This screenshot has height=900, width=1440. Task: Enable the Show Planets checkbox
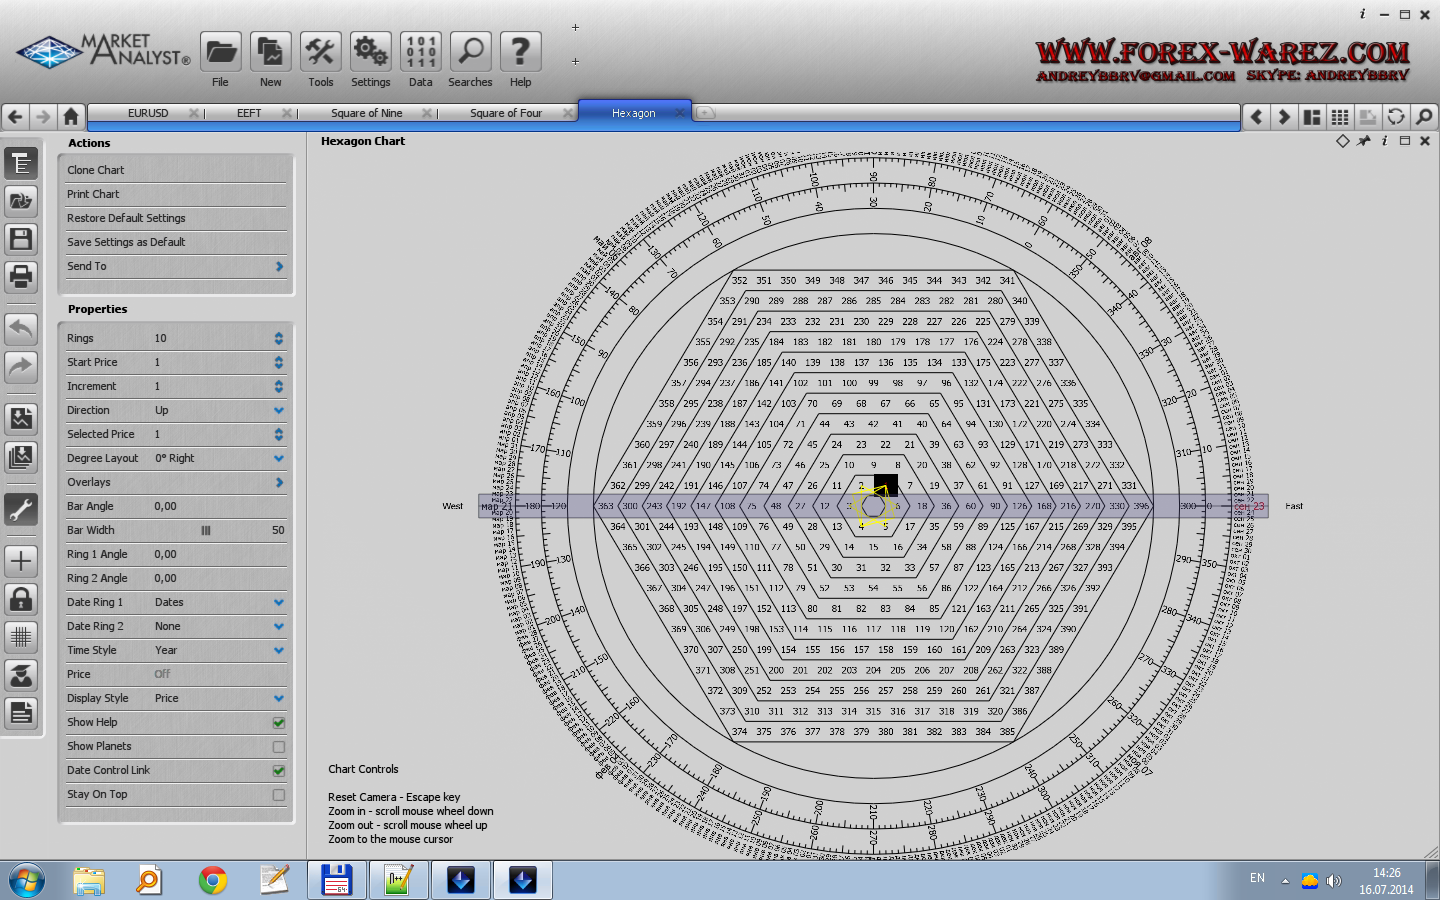point(279,746)
